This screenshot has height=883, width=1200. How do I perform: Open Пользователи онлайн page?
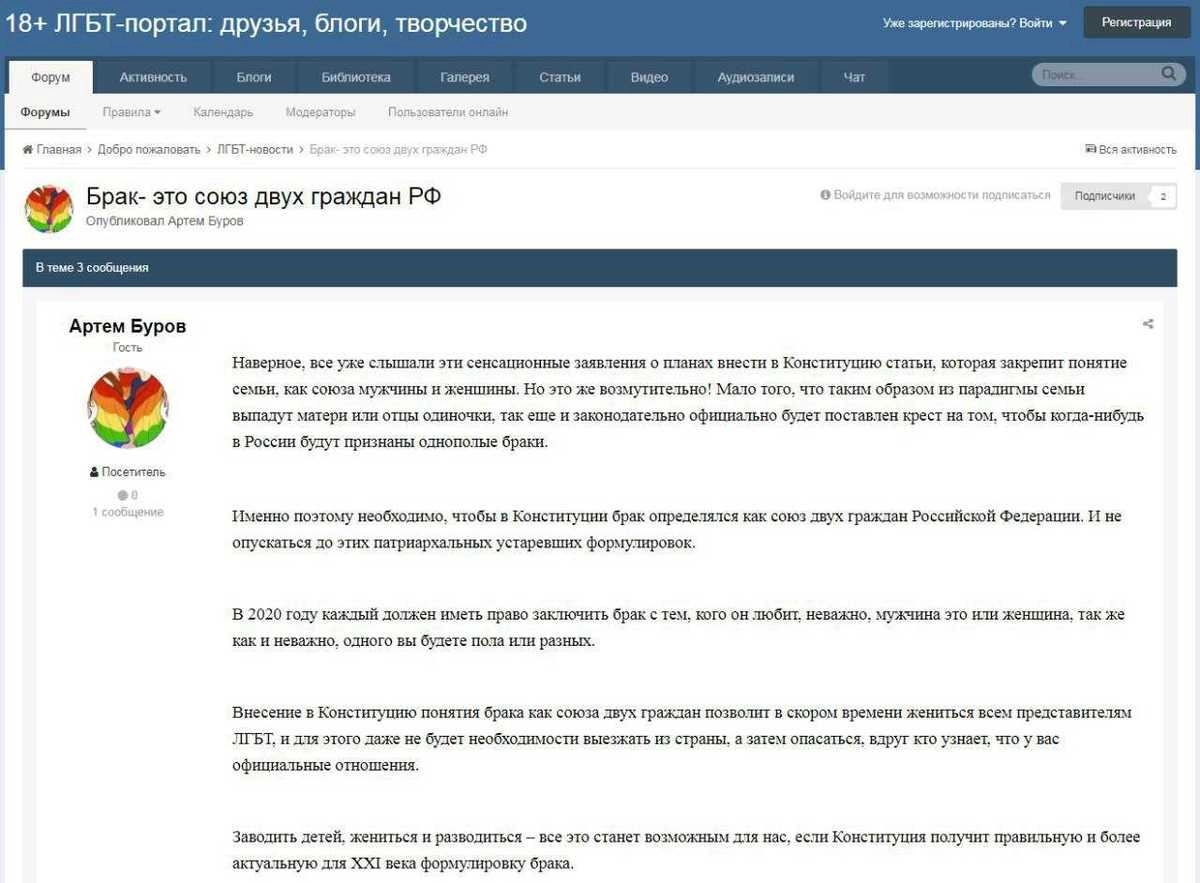[448, 113]
